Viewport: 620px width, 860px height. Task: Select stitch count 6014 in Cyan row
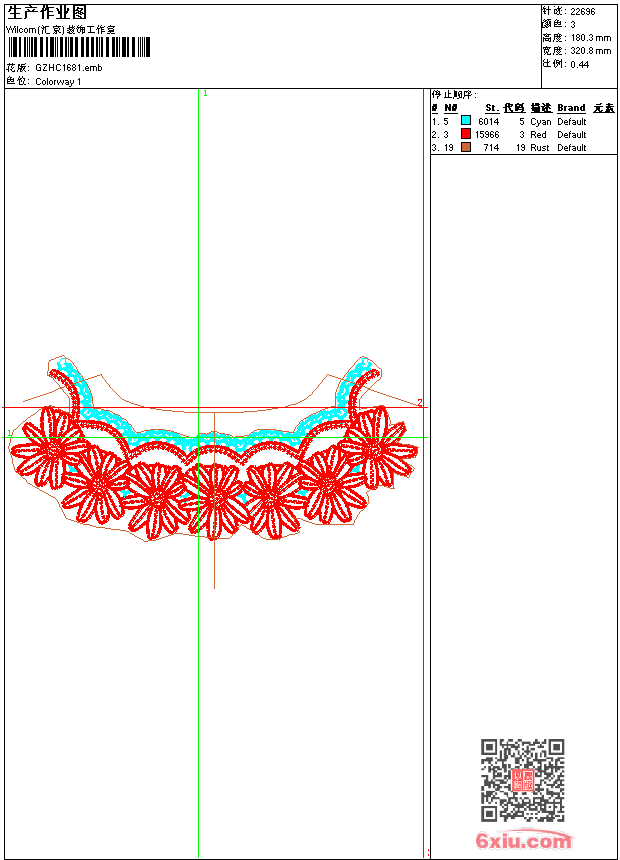pos(488,121)
